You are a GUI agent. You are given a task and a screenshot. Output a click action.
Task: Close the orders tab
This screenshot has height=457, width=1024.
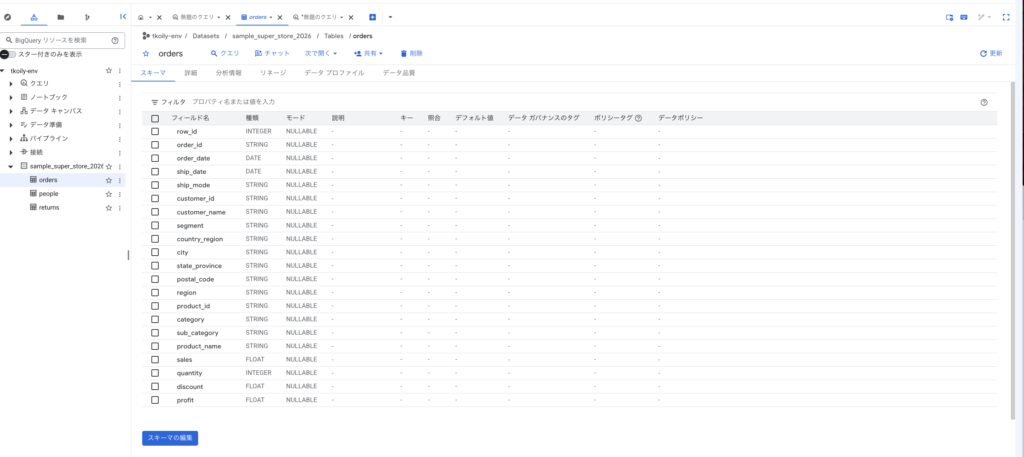280,17
